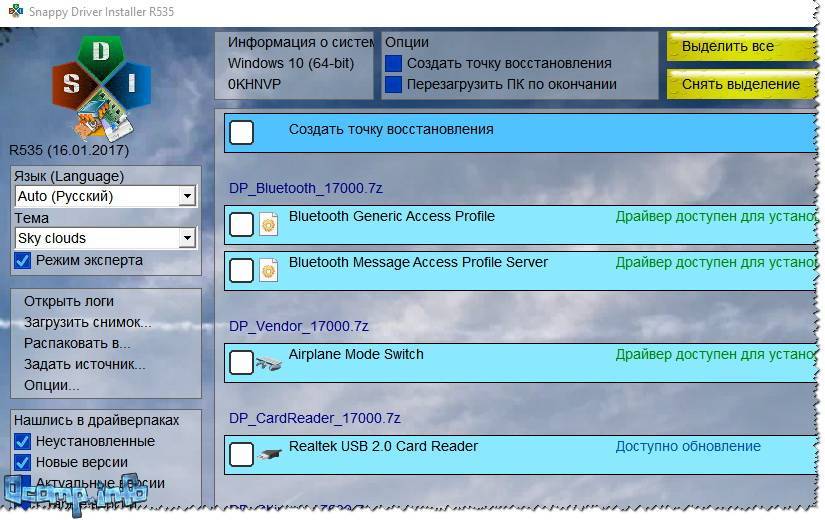Click the Информация о системе panel header
Viewport: 825px width, 520px height.
[x=300, y=42]
